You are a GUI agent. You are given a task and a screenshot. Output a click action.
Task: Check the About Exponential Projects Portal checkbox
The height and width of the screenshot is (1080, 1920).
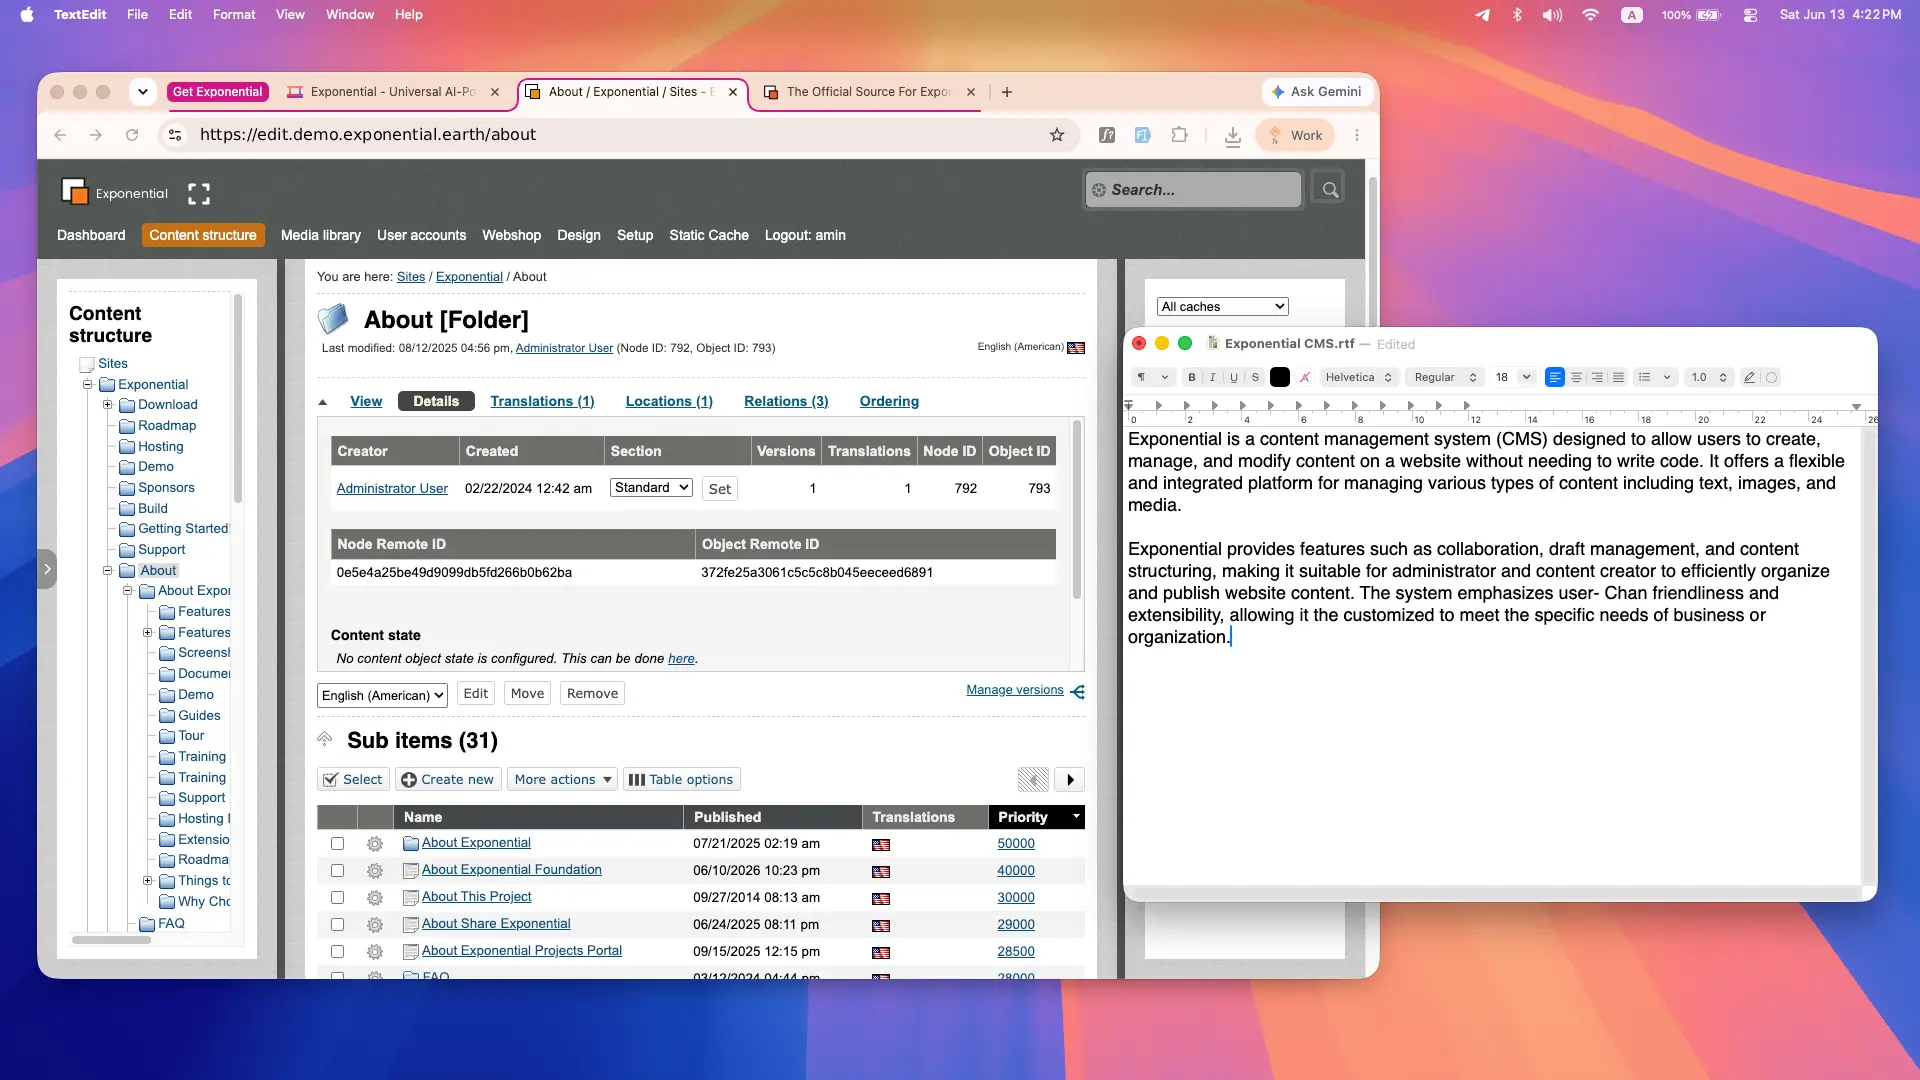tap(338, 952)
